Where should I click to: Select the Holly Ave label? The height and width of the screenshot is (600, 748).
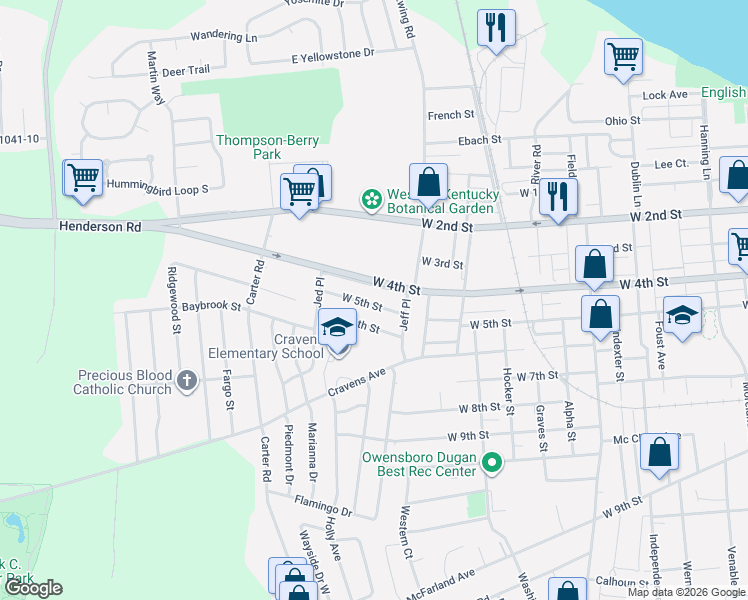(332, 538)
